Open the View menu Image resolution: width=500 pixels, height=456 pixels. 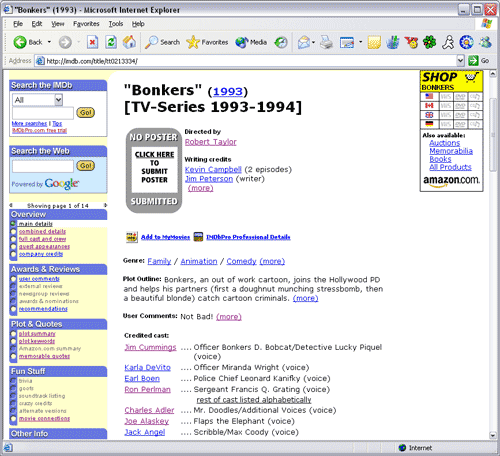coord(58,24)
